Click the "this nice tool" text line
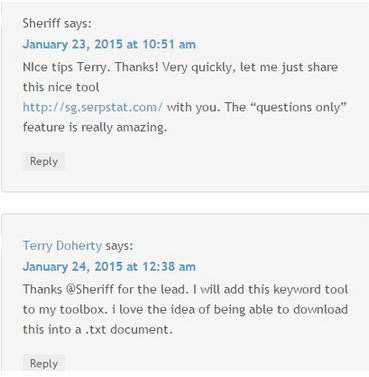This screenshot has width=369, height=377. (x=61, y=87)
